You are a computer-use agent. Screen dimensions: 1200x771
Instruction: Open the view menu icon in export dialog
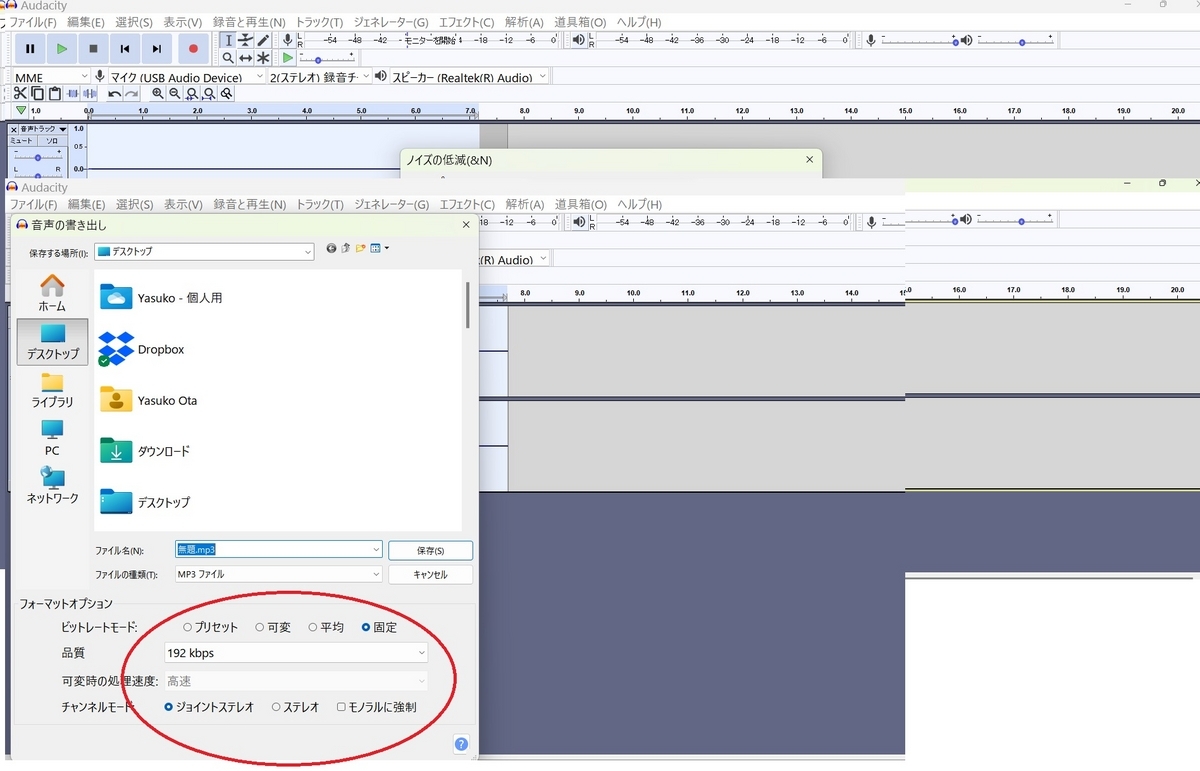(379, 248)
